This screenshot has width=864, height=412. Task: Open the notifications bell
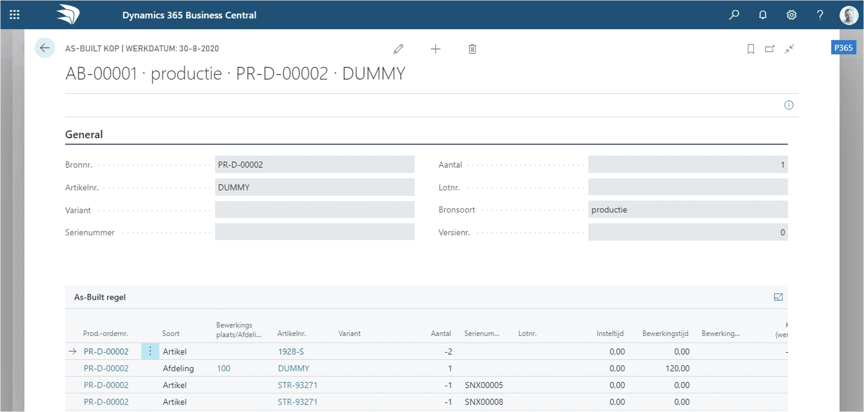763,15
